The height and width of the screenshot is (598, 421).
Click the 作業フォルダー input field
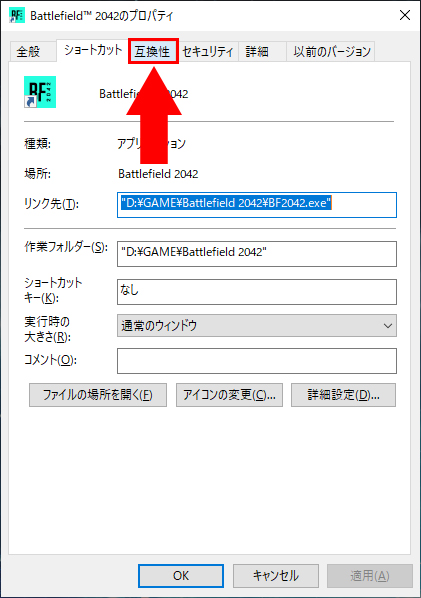coord(257,254)
